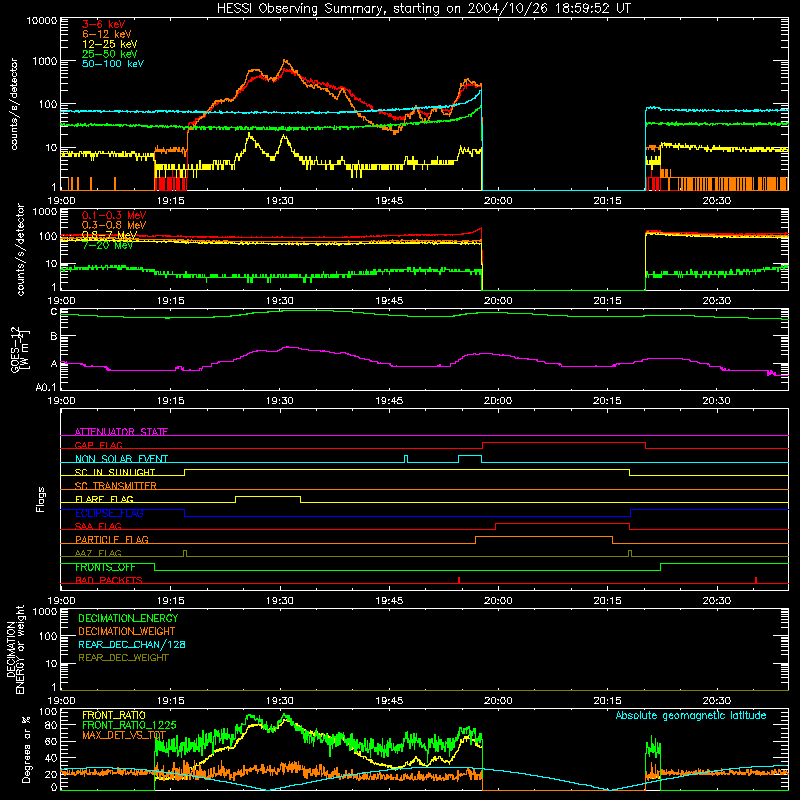This screenshot has height=800, width=800.
Task: Click the MAX_DET_VS_TOT legend entry
Action: click(124, 735)
